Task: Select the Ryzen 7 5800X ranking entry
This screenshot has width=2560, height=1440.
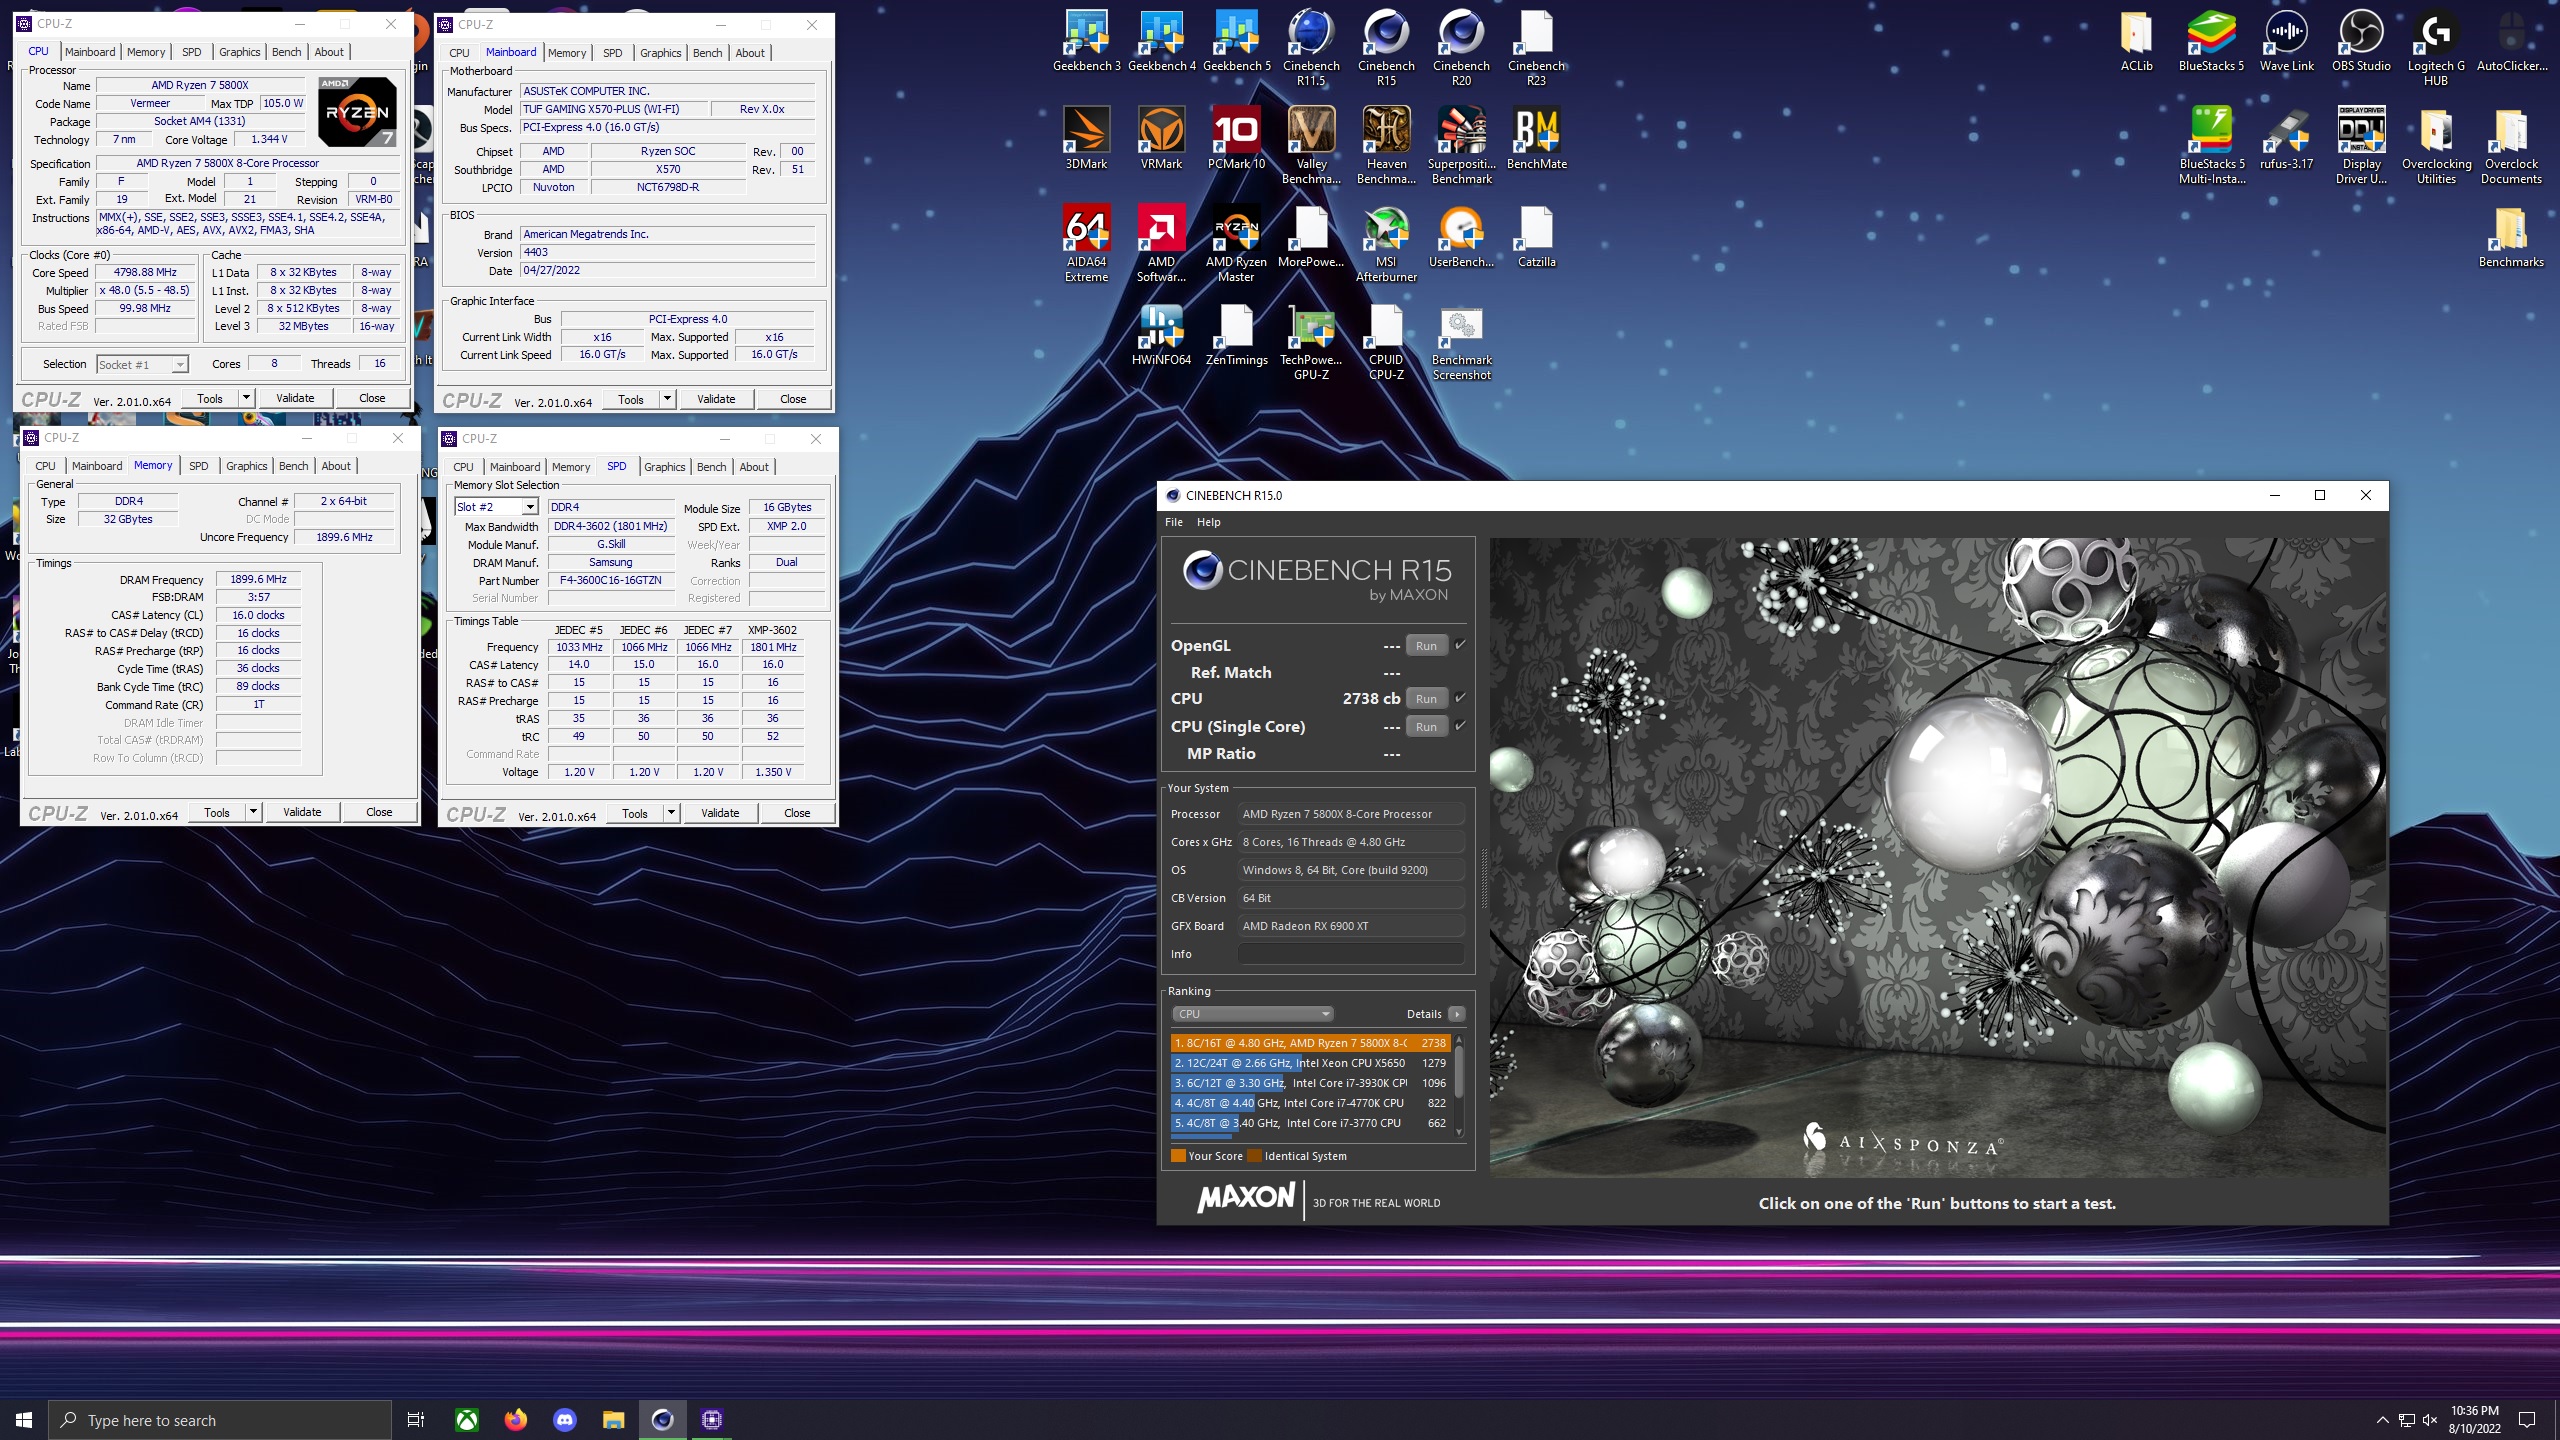Action: 1310,1043
